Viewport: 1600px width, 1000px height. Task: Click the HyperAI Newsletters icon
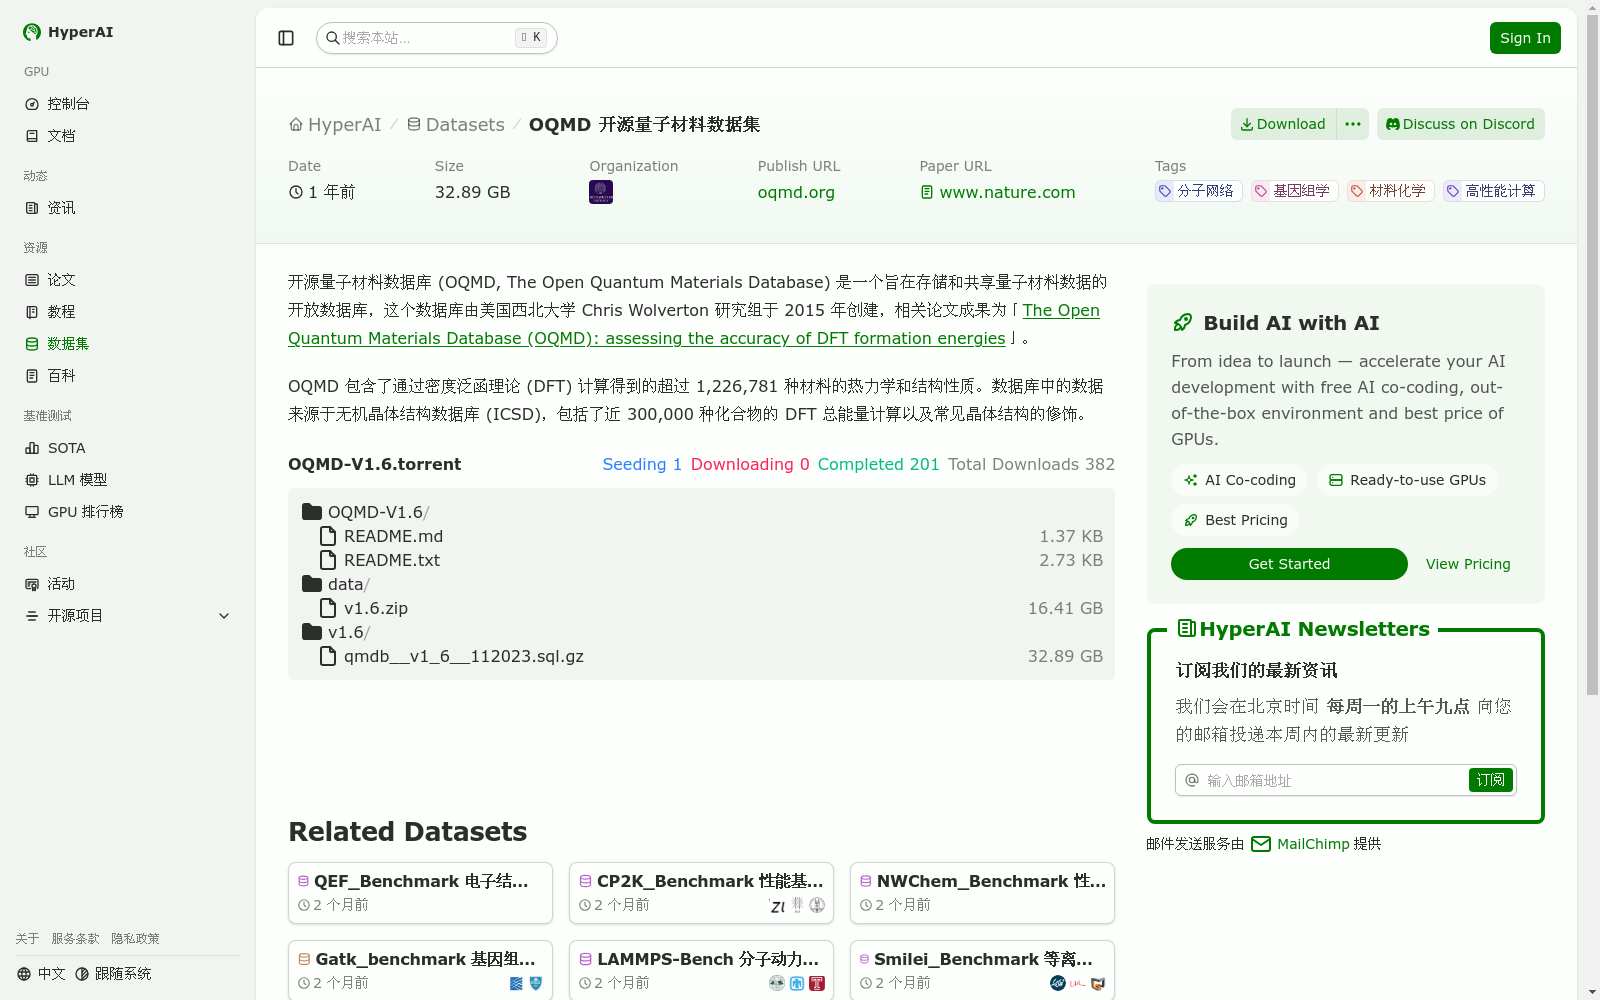[1187, 629]
